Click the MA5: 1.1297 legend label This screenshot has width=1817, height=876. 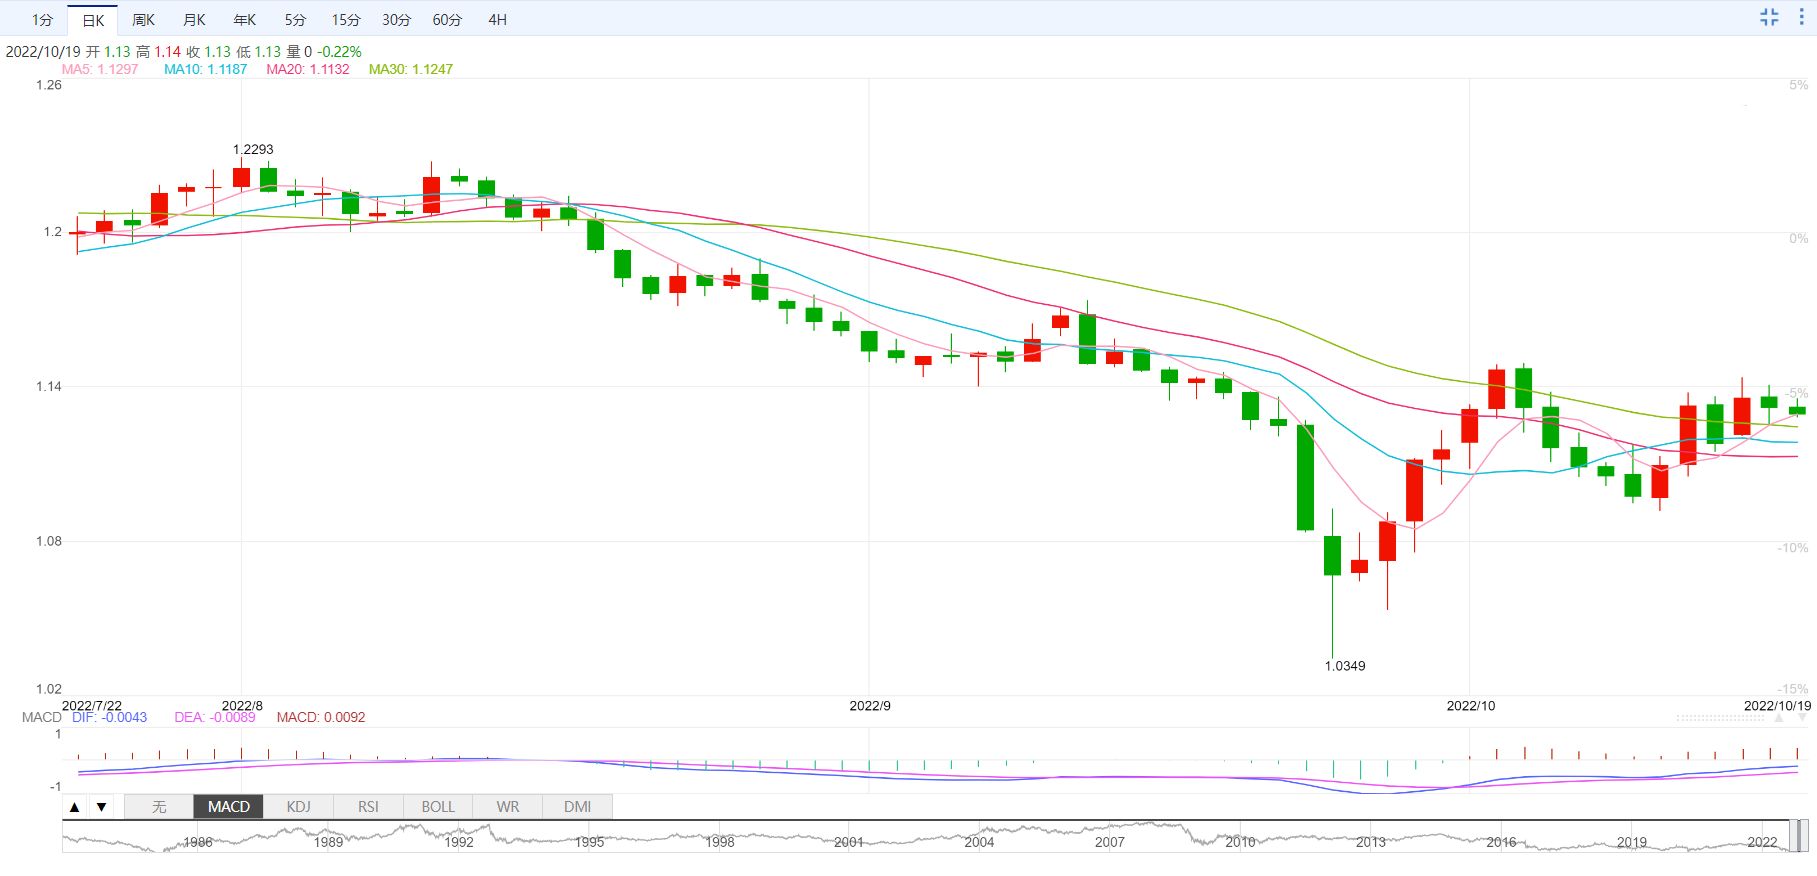(x=100, y=69)
